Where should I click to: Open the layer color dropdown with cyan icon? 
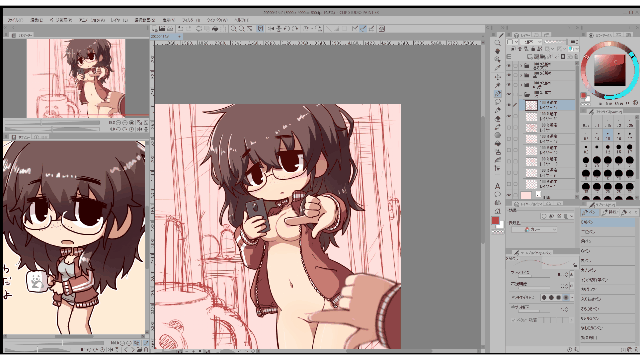(x=574, y=49)
